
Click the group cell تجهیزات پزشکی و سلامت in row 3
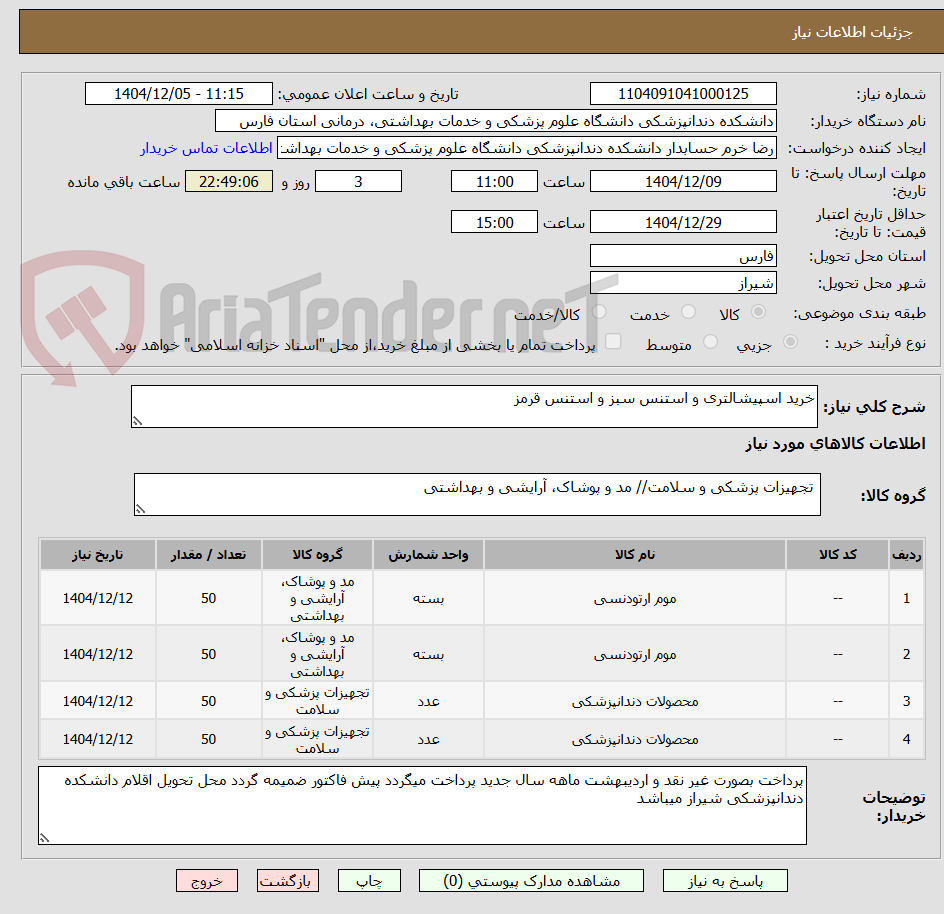317,701
